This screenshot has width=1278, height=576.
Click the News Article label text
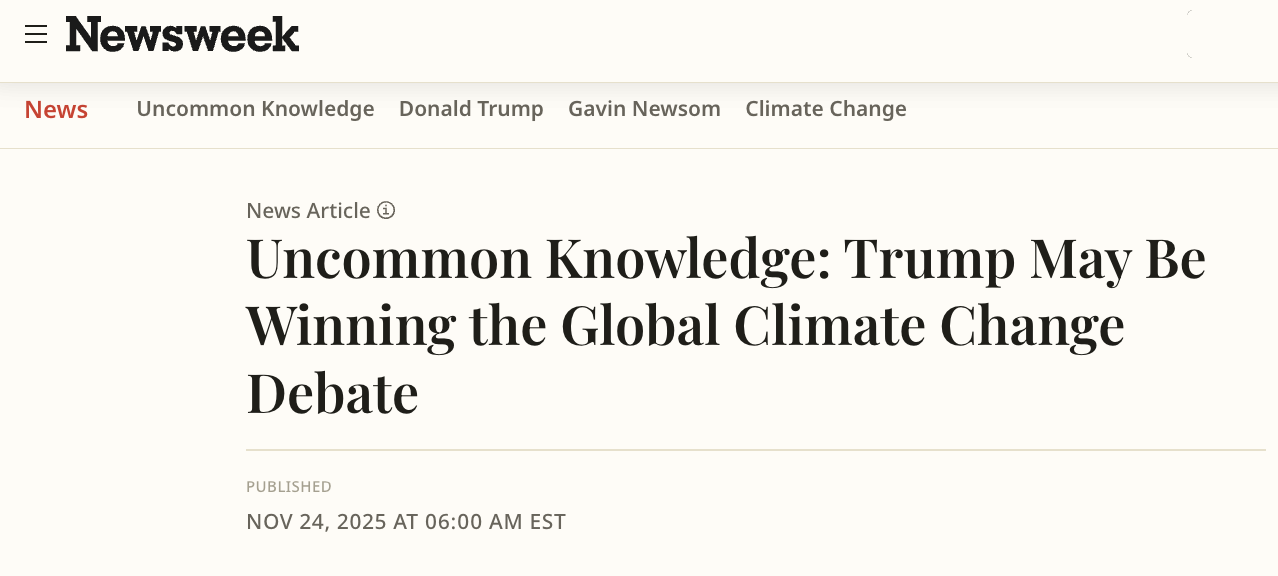point(308,210)
